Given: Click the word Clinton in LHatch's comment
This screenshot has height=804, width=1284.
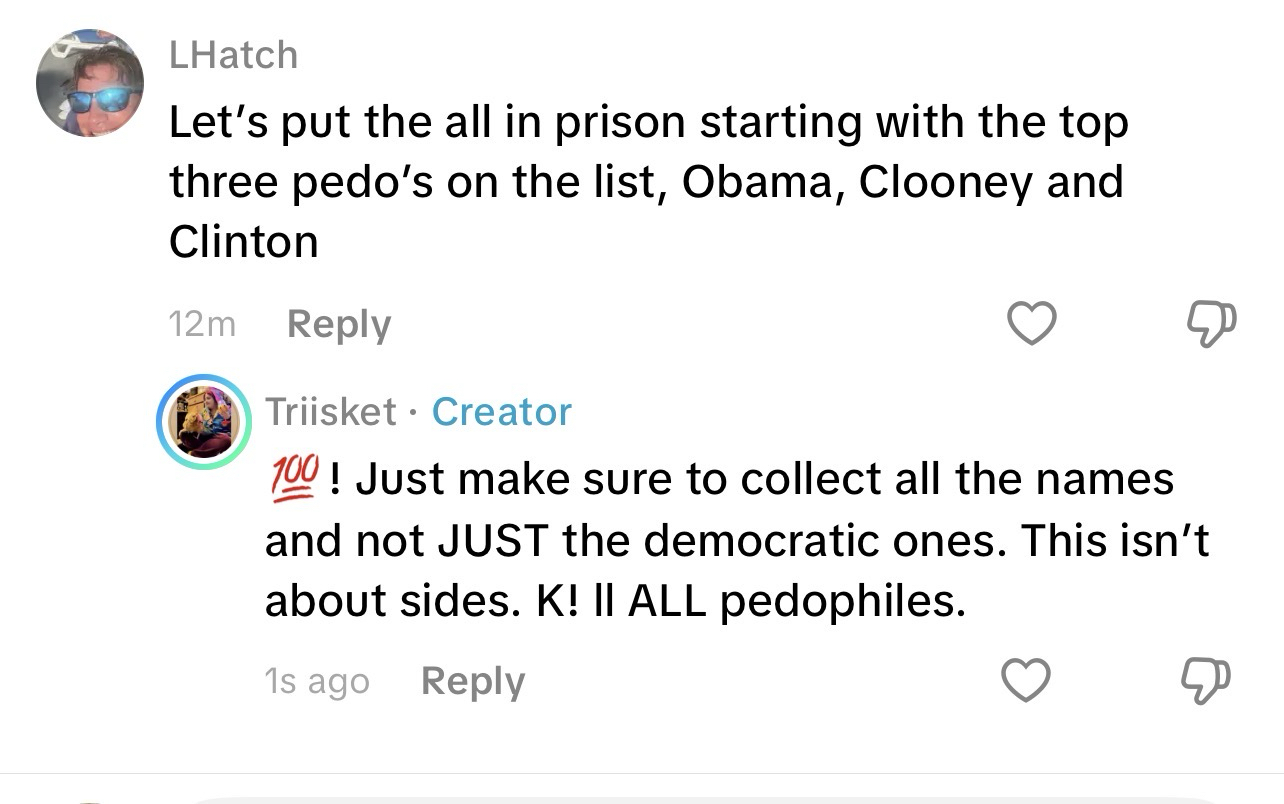Looking at the screenshot, I should pyautogui.click(x=244, y=242).
